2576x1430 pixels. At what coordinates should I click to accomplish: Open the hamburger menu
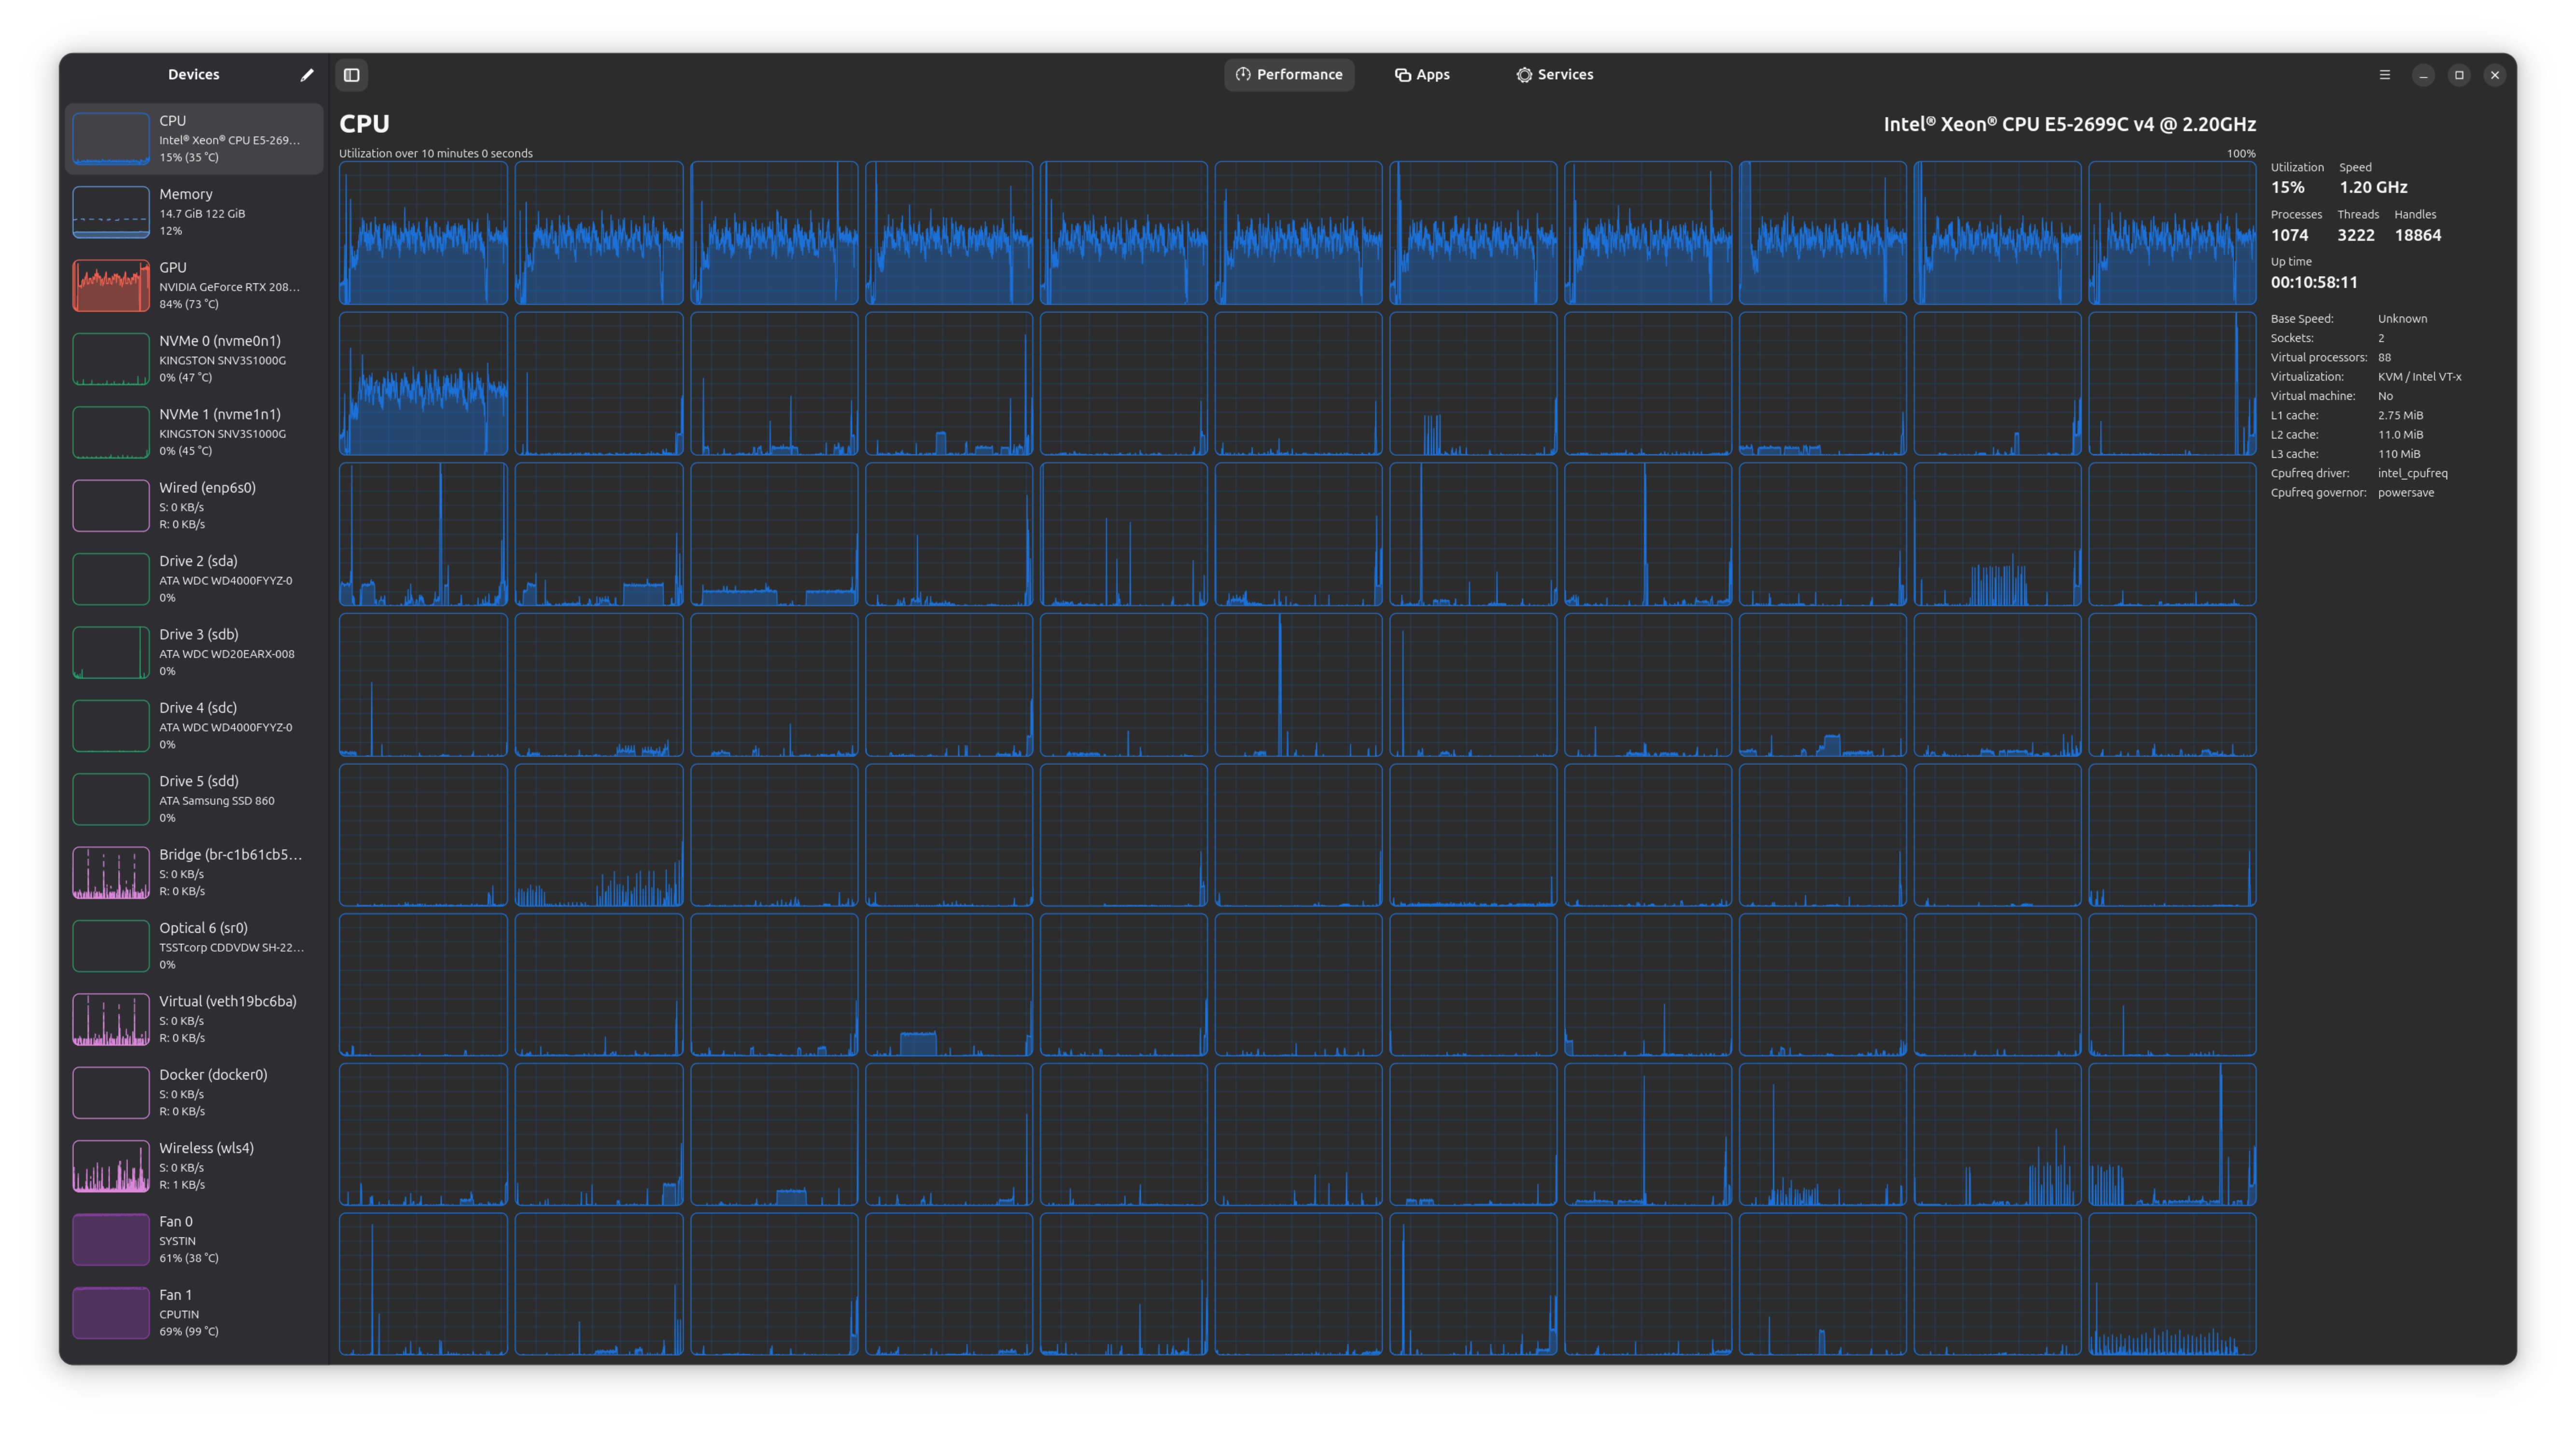pyautogui.click(x=2384, y=75)
